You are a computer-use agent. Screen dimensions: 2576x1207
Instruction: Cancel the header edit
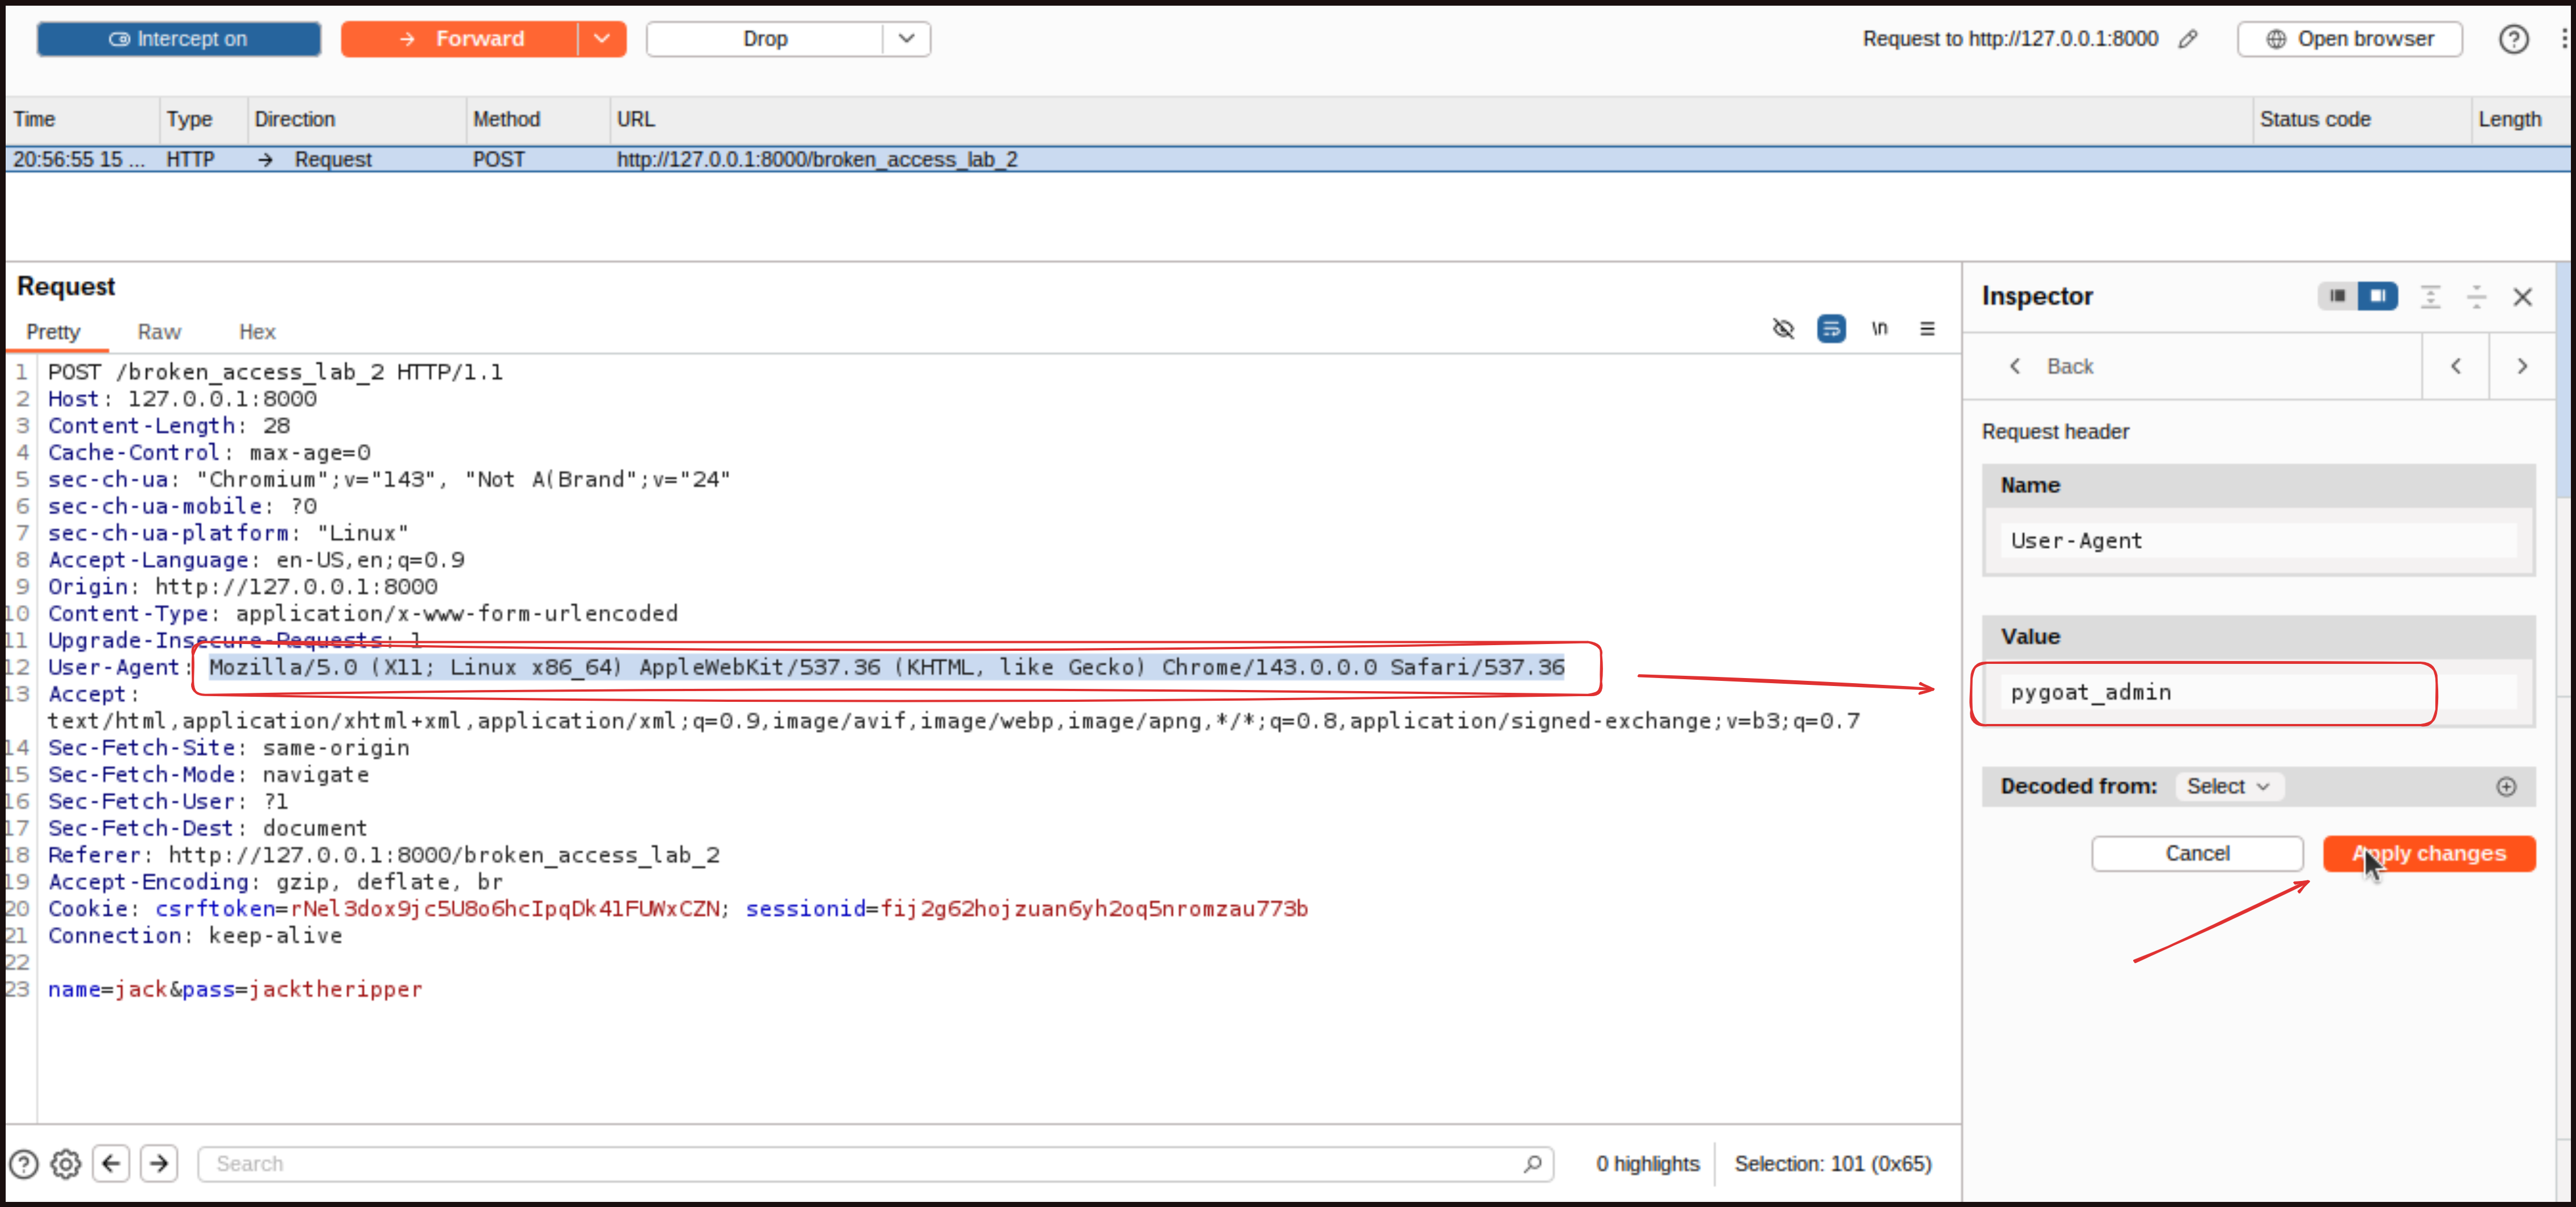click(2197, 854)
